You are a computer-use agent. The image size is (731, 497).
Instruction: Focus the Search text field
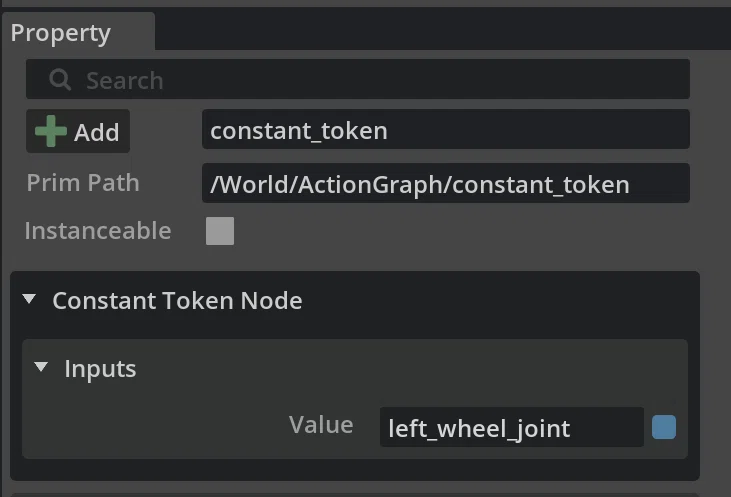(x=358, y=79)
